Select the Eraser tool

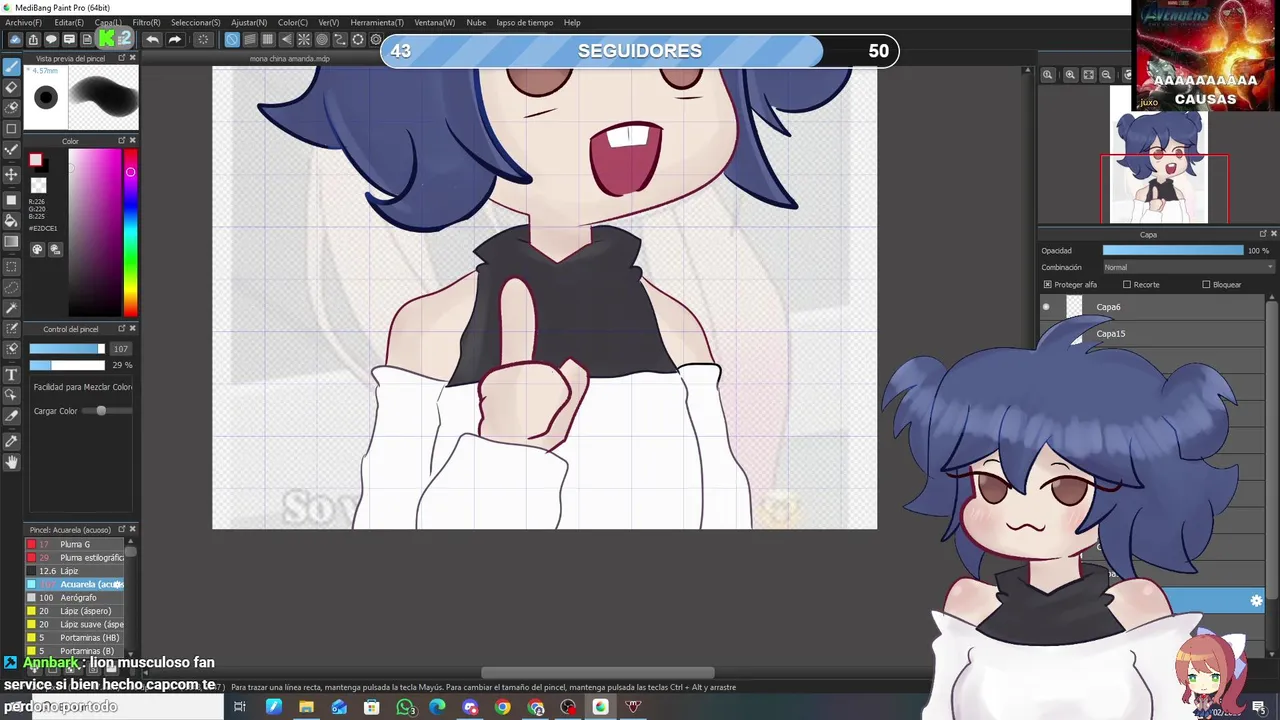[12, 87]
